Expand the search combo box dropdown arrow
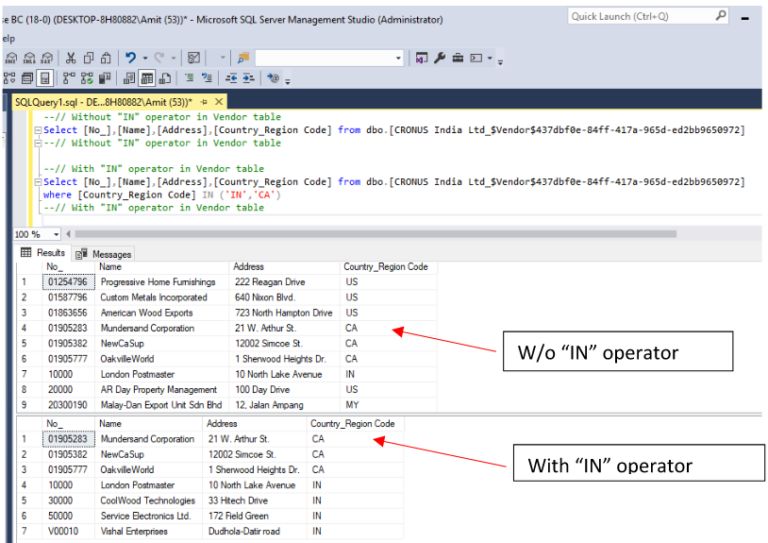This screenshot has width=768, height=543. 398,58
